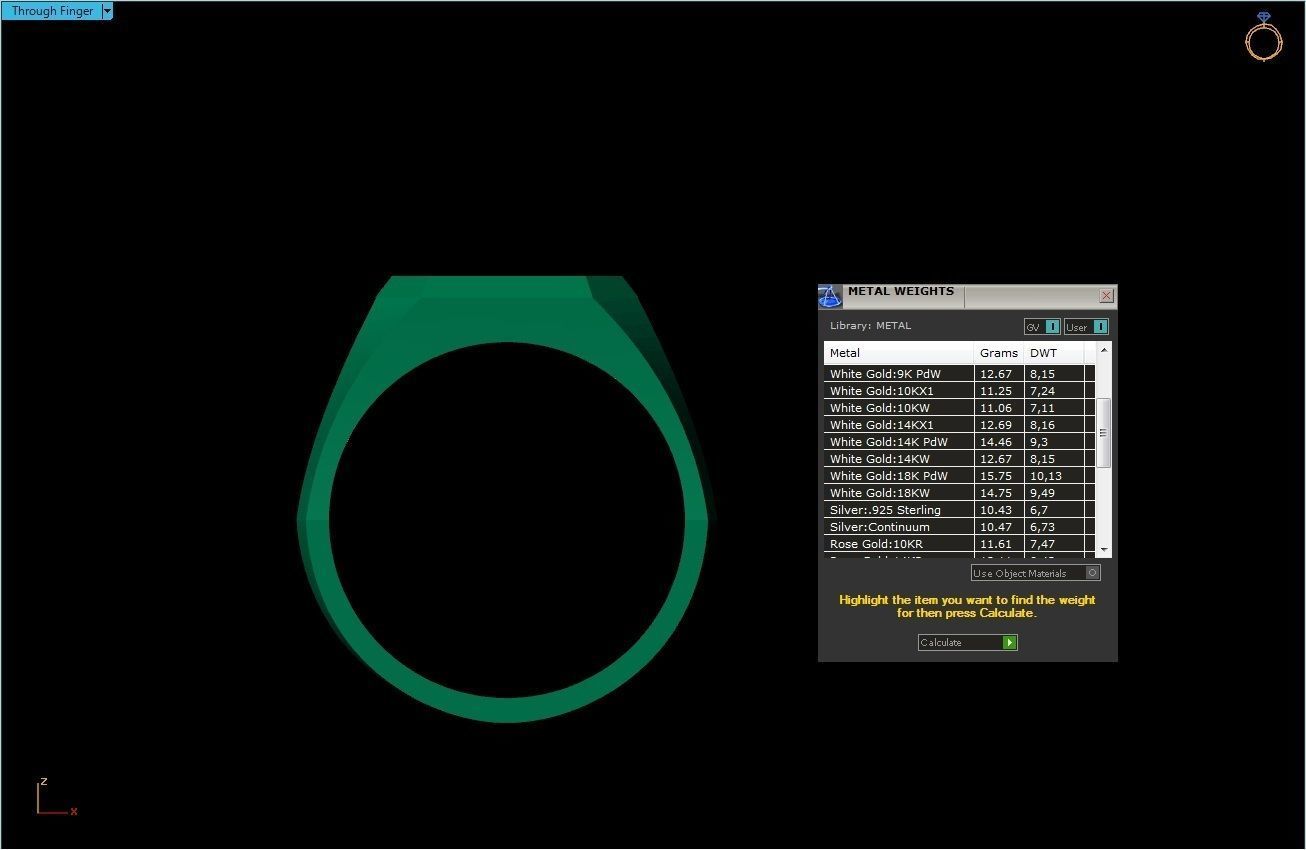Sort by the Grams column header

click(x=999, y=353)
